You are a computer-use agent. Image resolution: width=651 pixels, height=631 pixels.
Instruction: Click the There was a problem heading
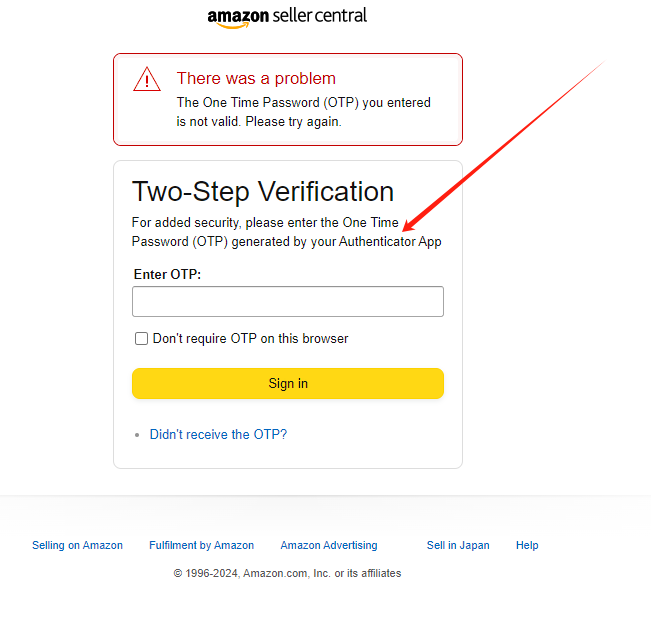[x=256, y=78]
